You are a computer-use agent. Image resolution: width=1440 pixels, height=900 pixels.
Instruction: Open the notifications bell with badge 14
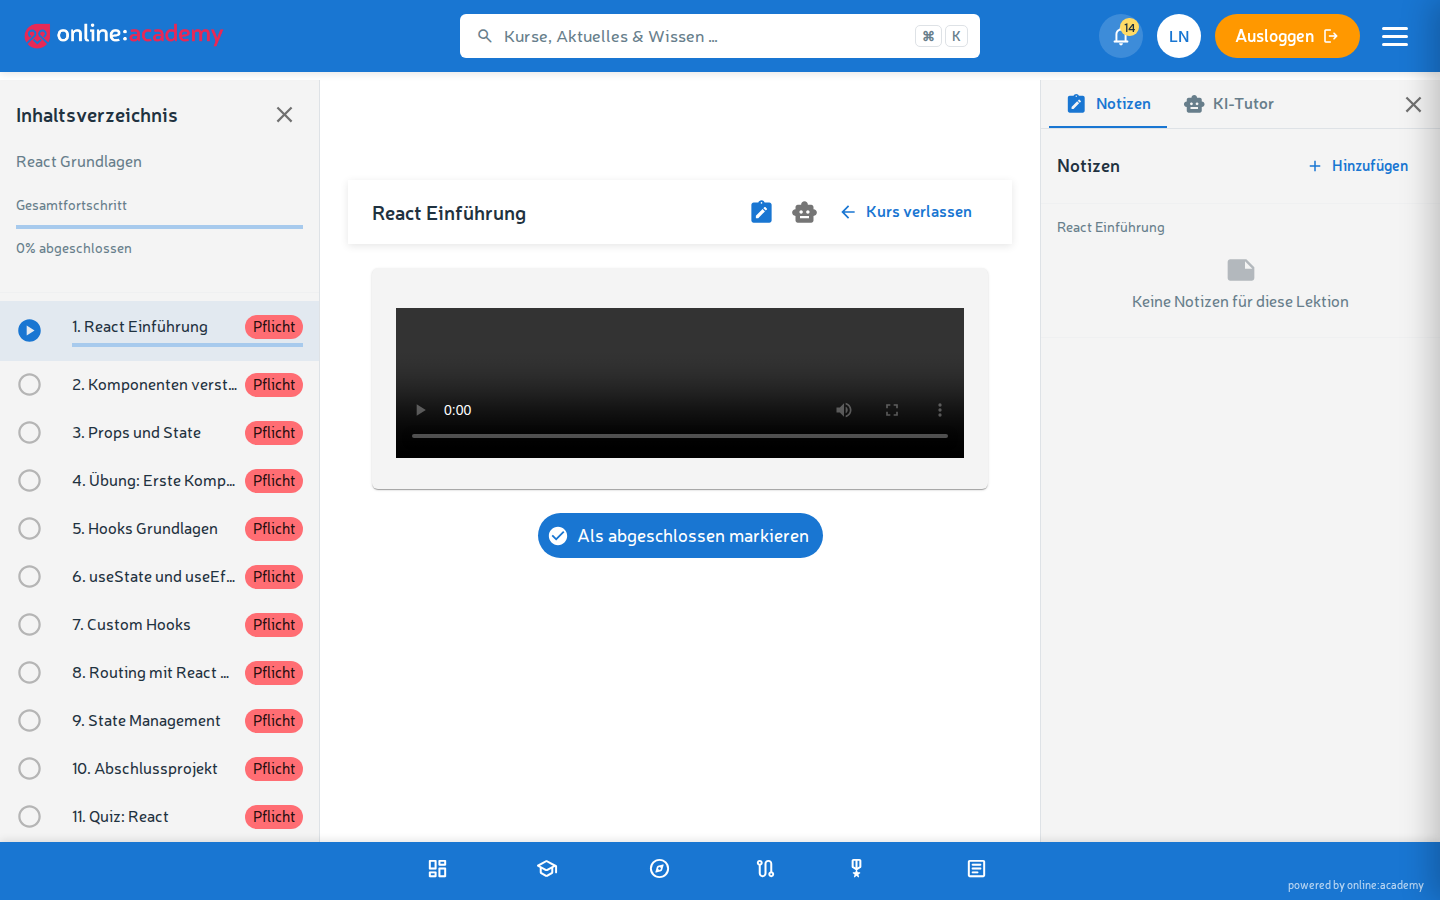point(1121,36)
